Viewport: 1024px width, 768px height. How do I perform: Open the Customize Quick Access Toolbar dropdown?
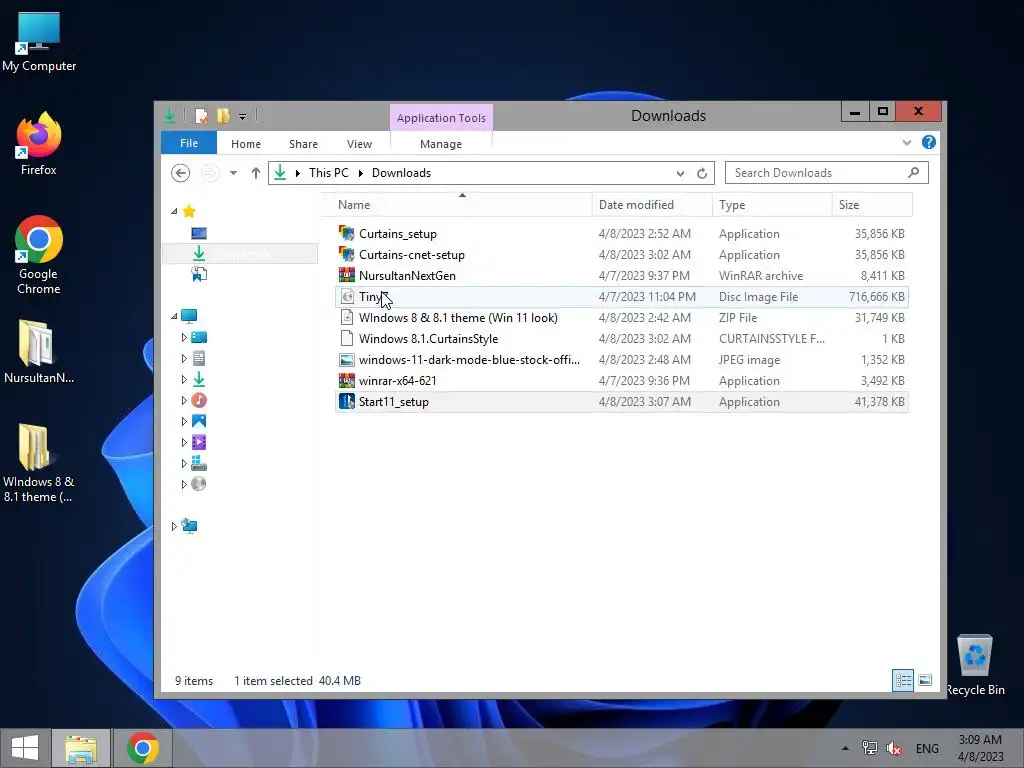coord(242,117)
